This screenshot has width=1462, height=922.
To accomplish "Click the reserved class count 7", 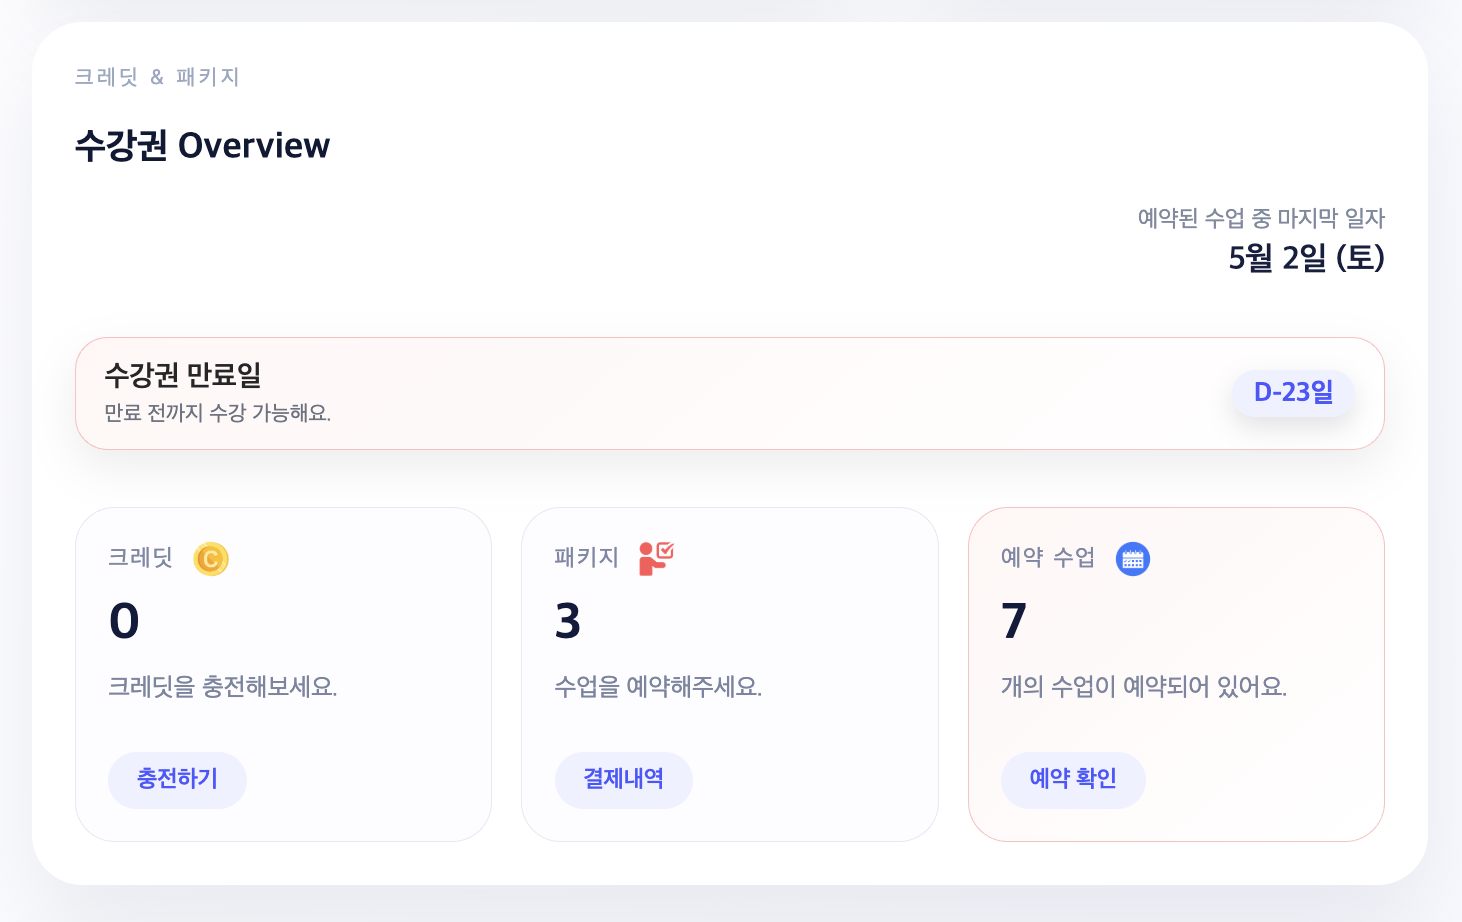I will pos(1014,621).
